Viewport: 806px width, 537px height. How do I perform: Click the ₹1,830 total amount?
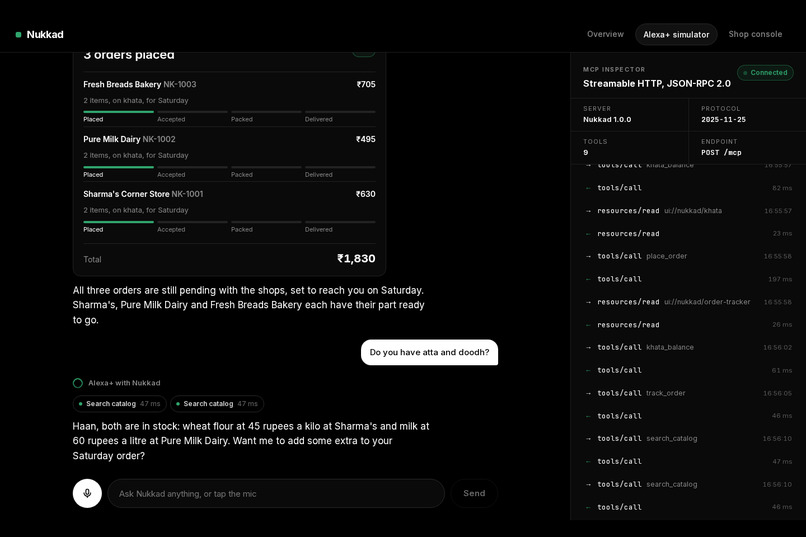pyautogui.click(x=356, y=258)
